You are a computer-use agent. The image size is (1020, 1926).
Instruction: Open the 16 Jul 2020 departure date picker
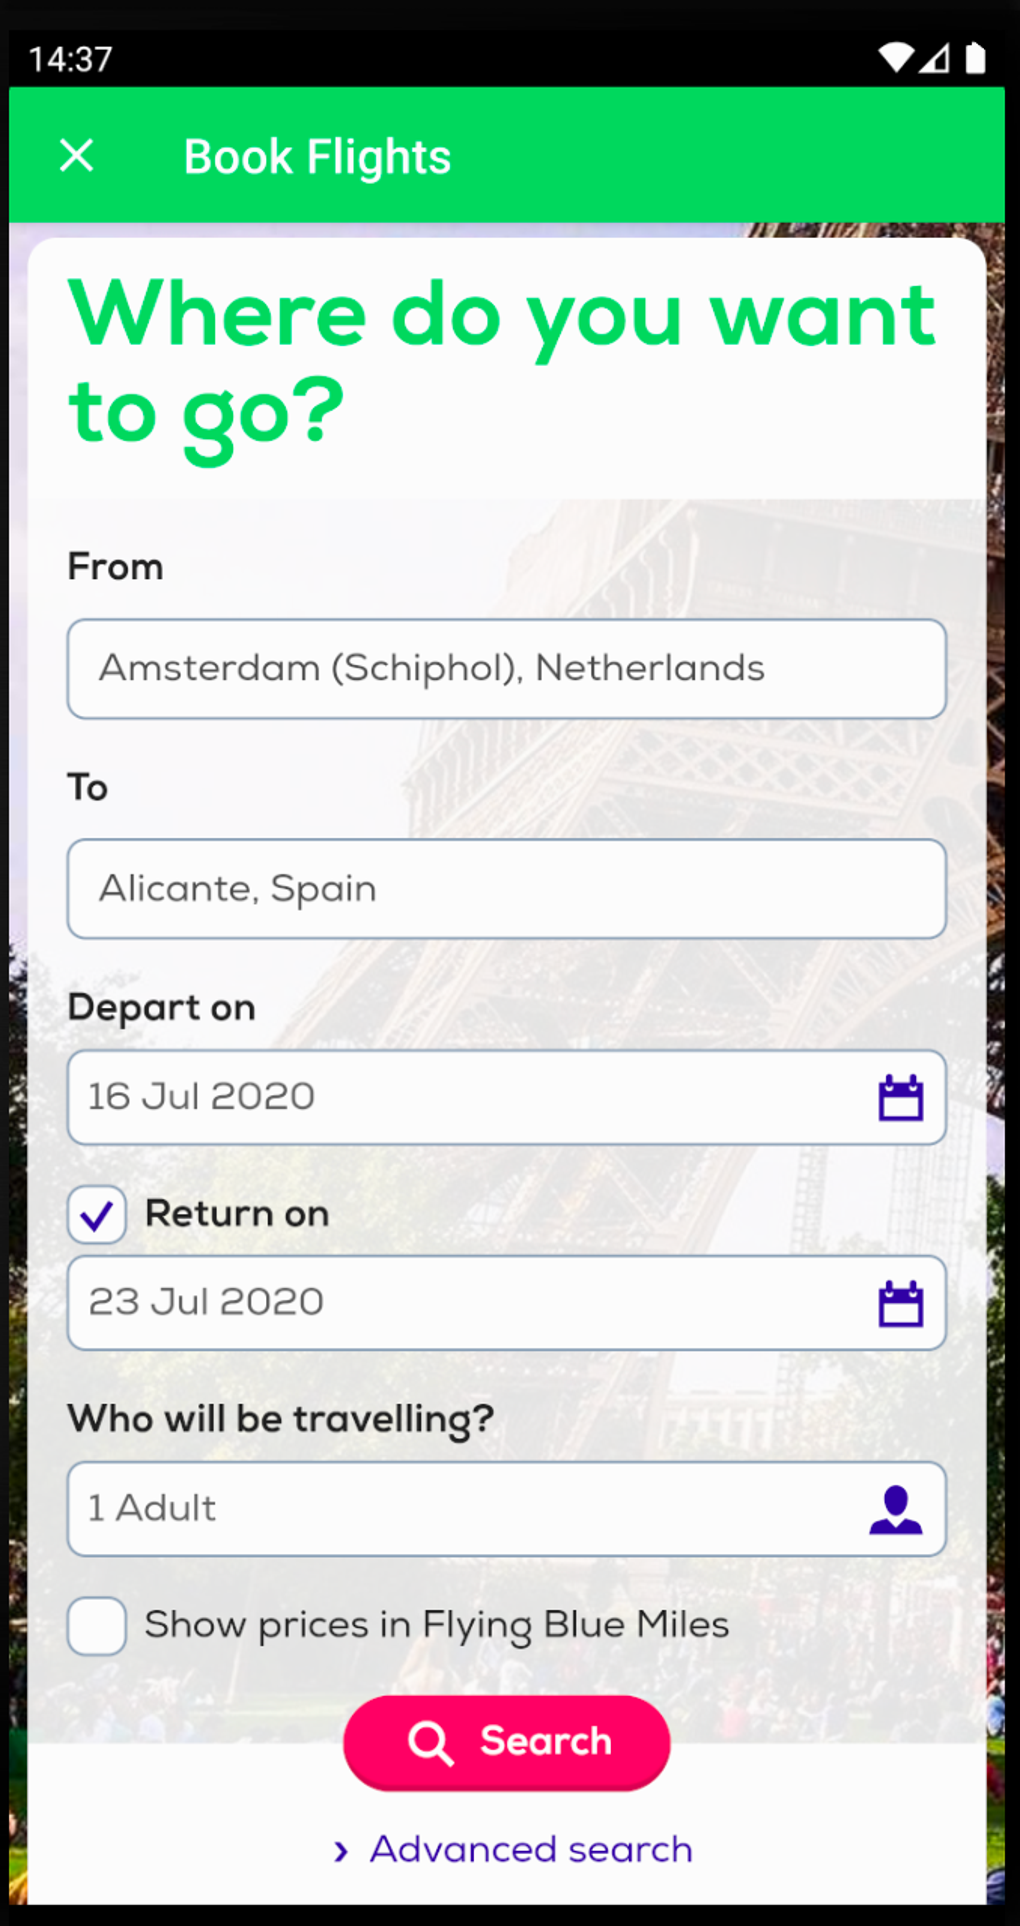point(460,1097)
